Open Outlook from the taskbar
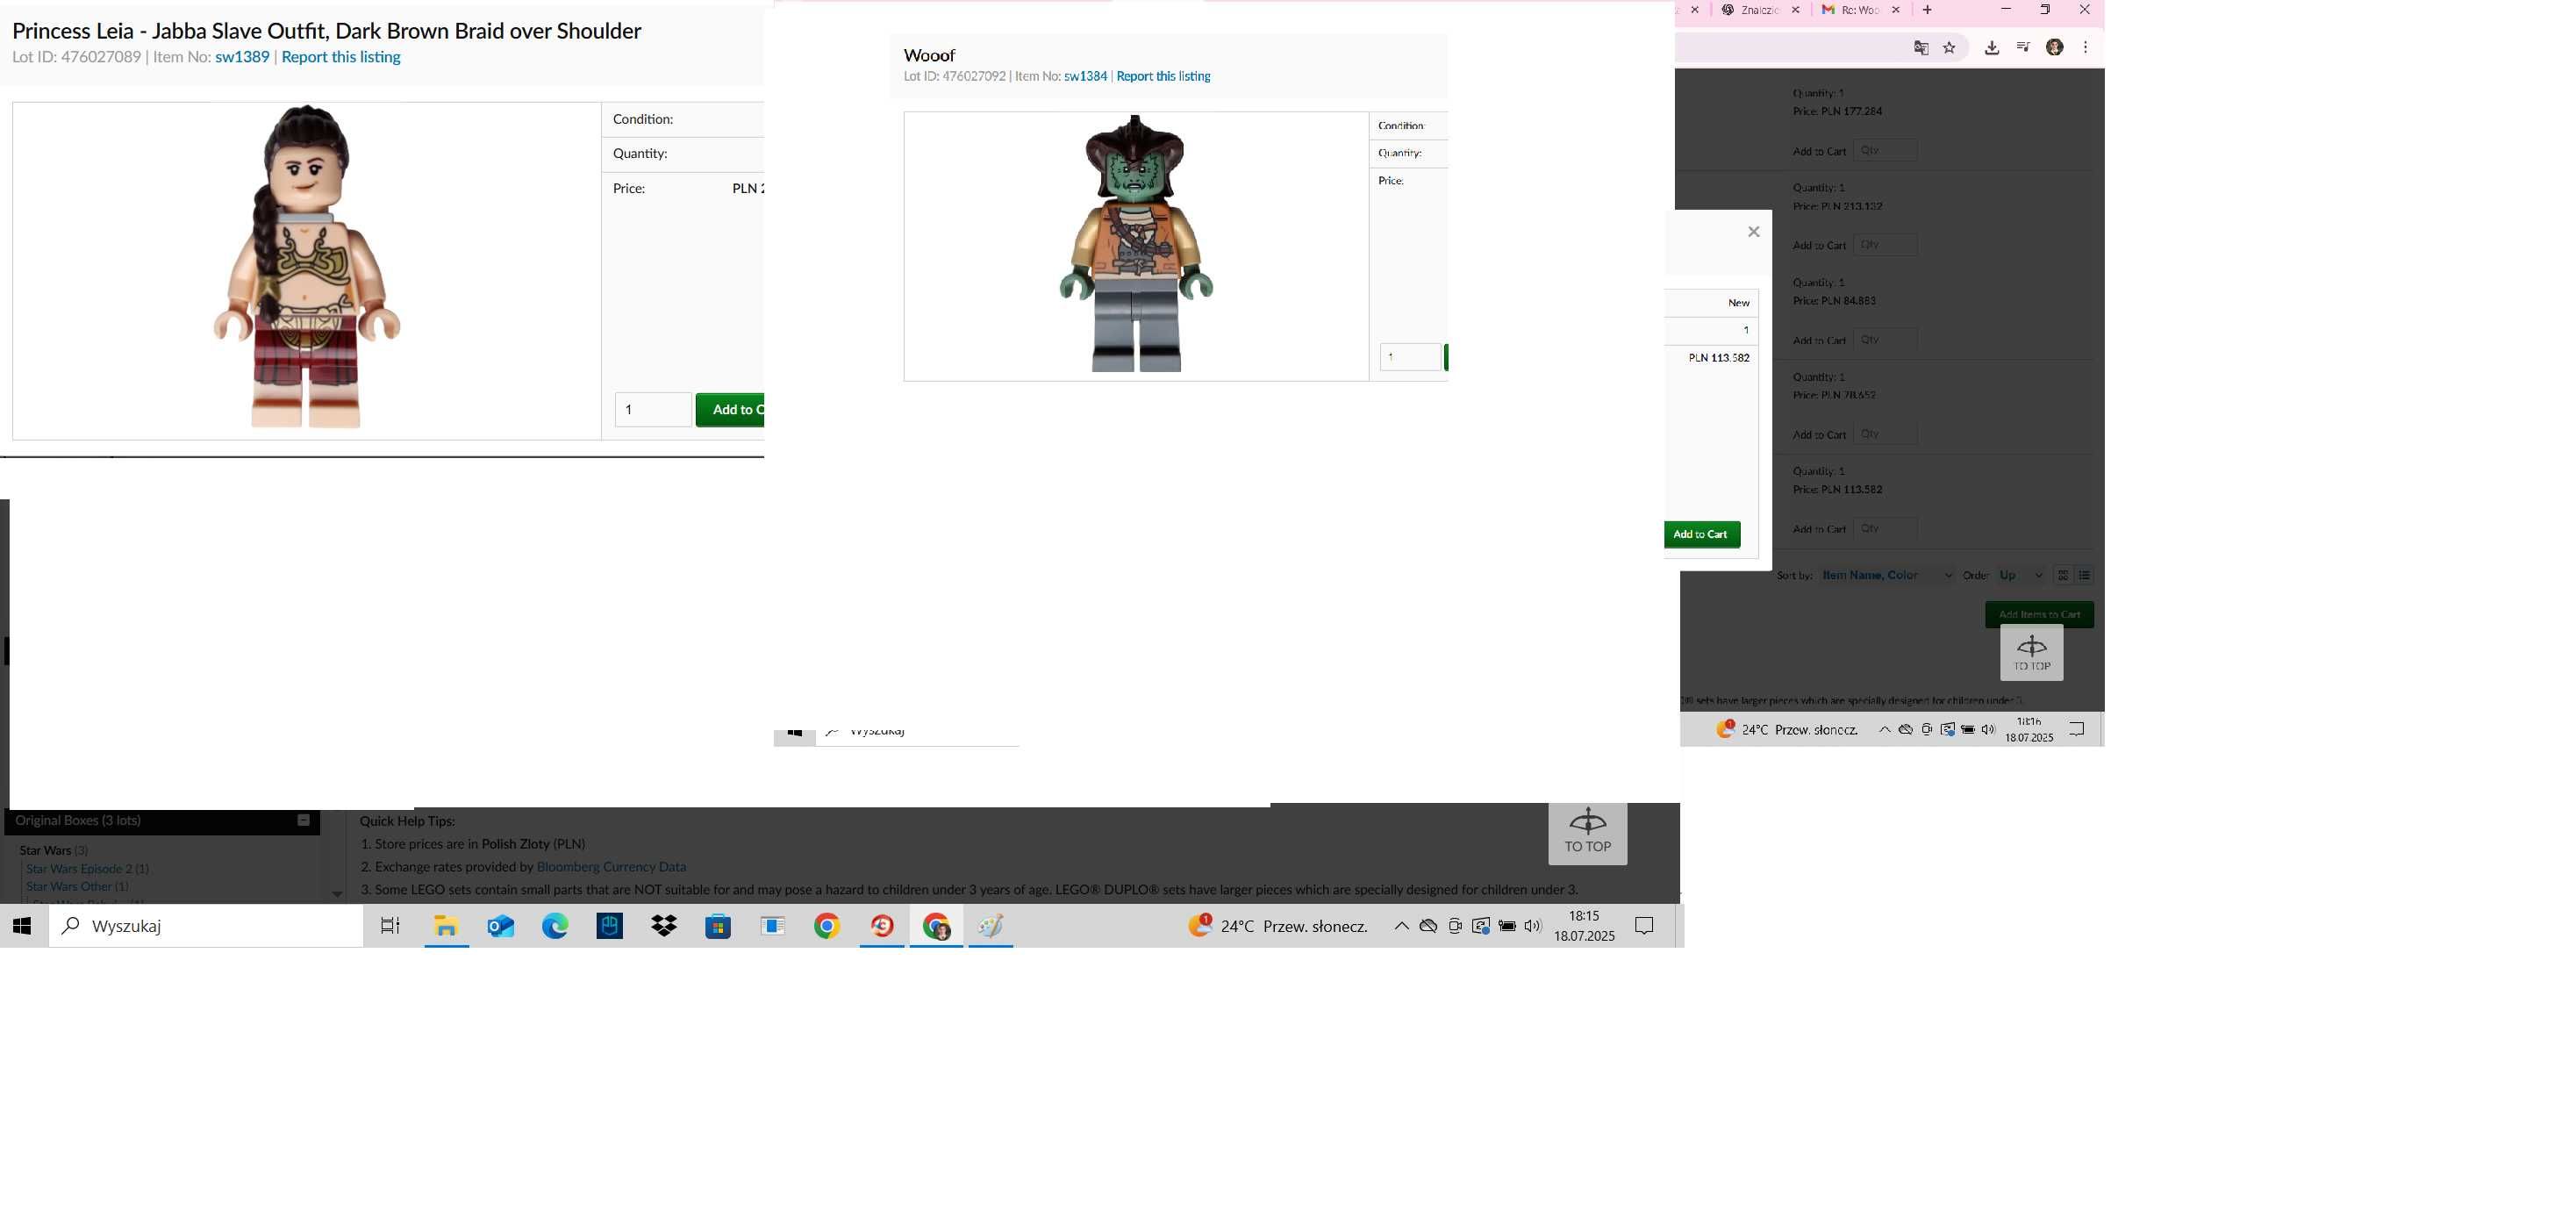This screenshot has height=1211, width=2576. point(501,926)
